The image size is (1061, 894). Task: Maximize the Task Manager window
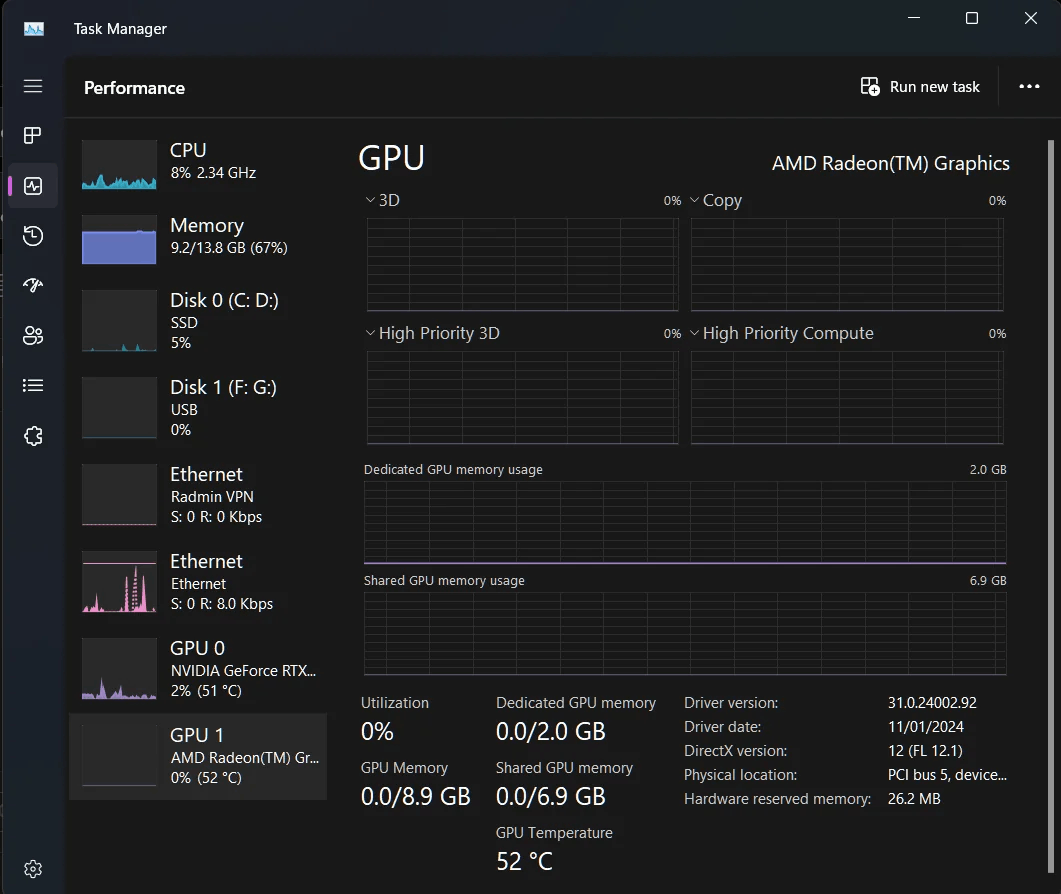[x=972, y=18]
